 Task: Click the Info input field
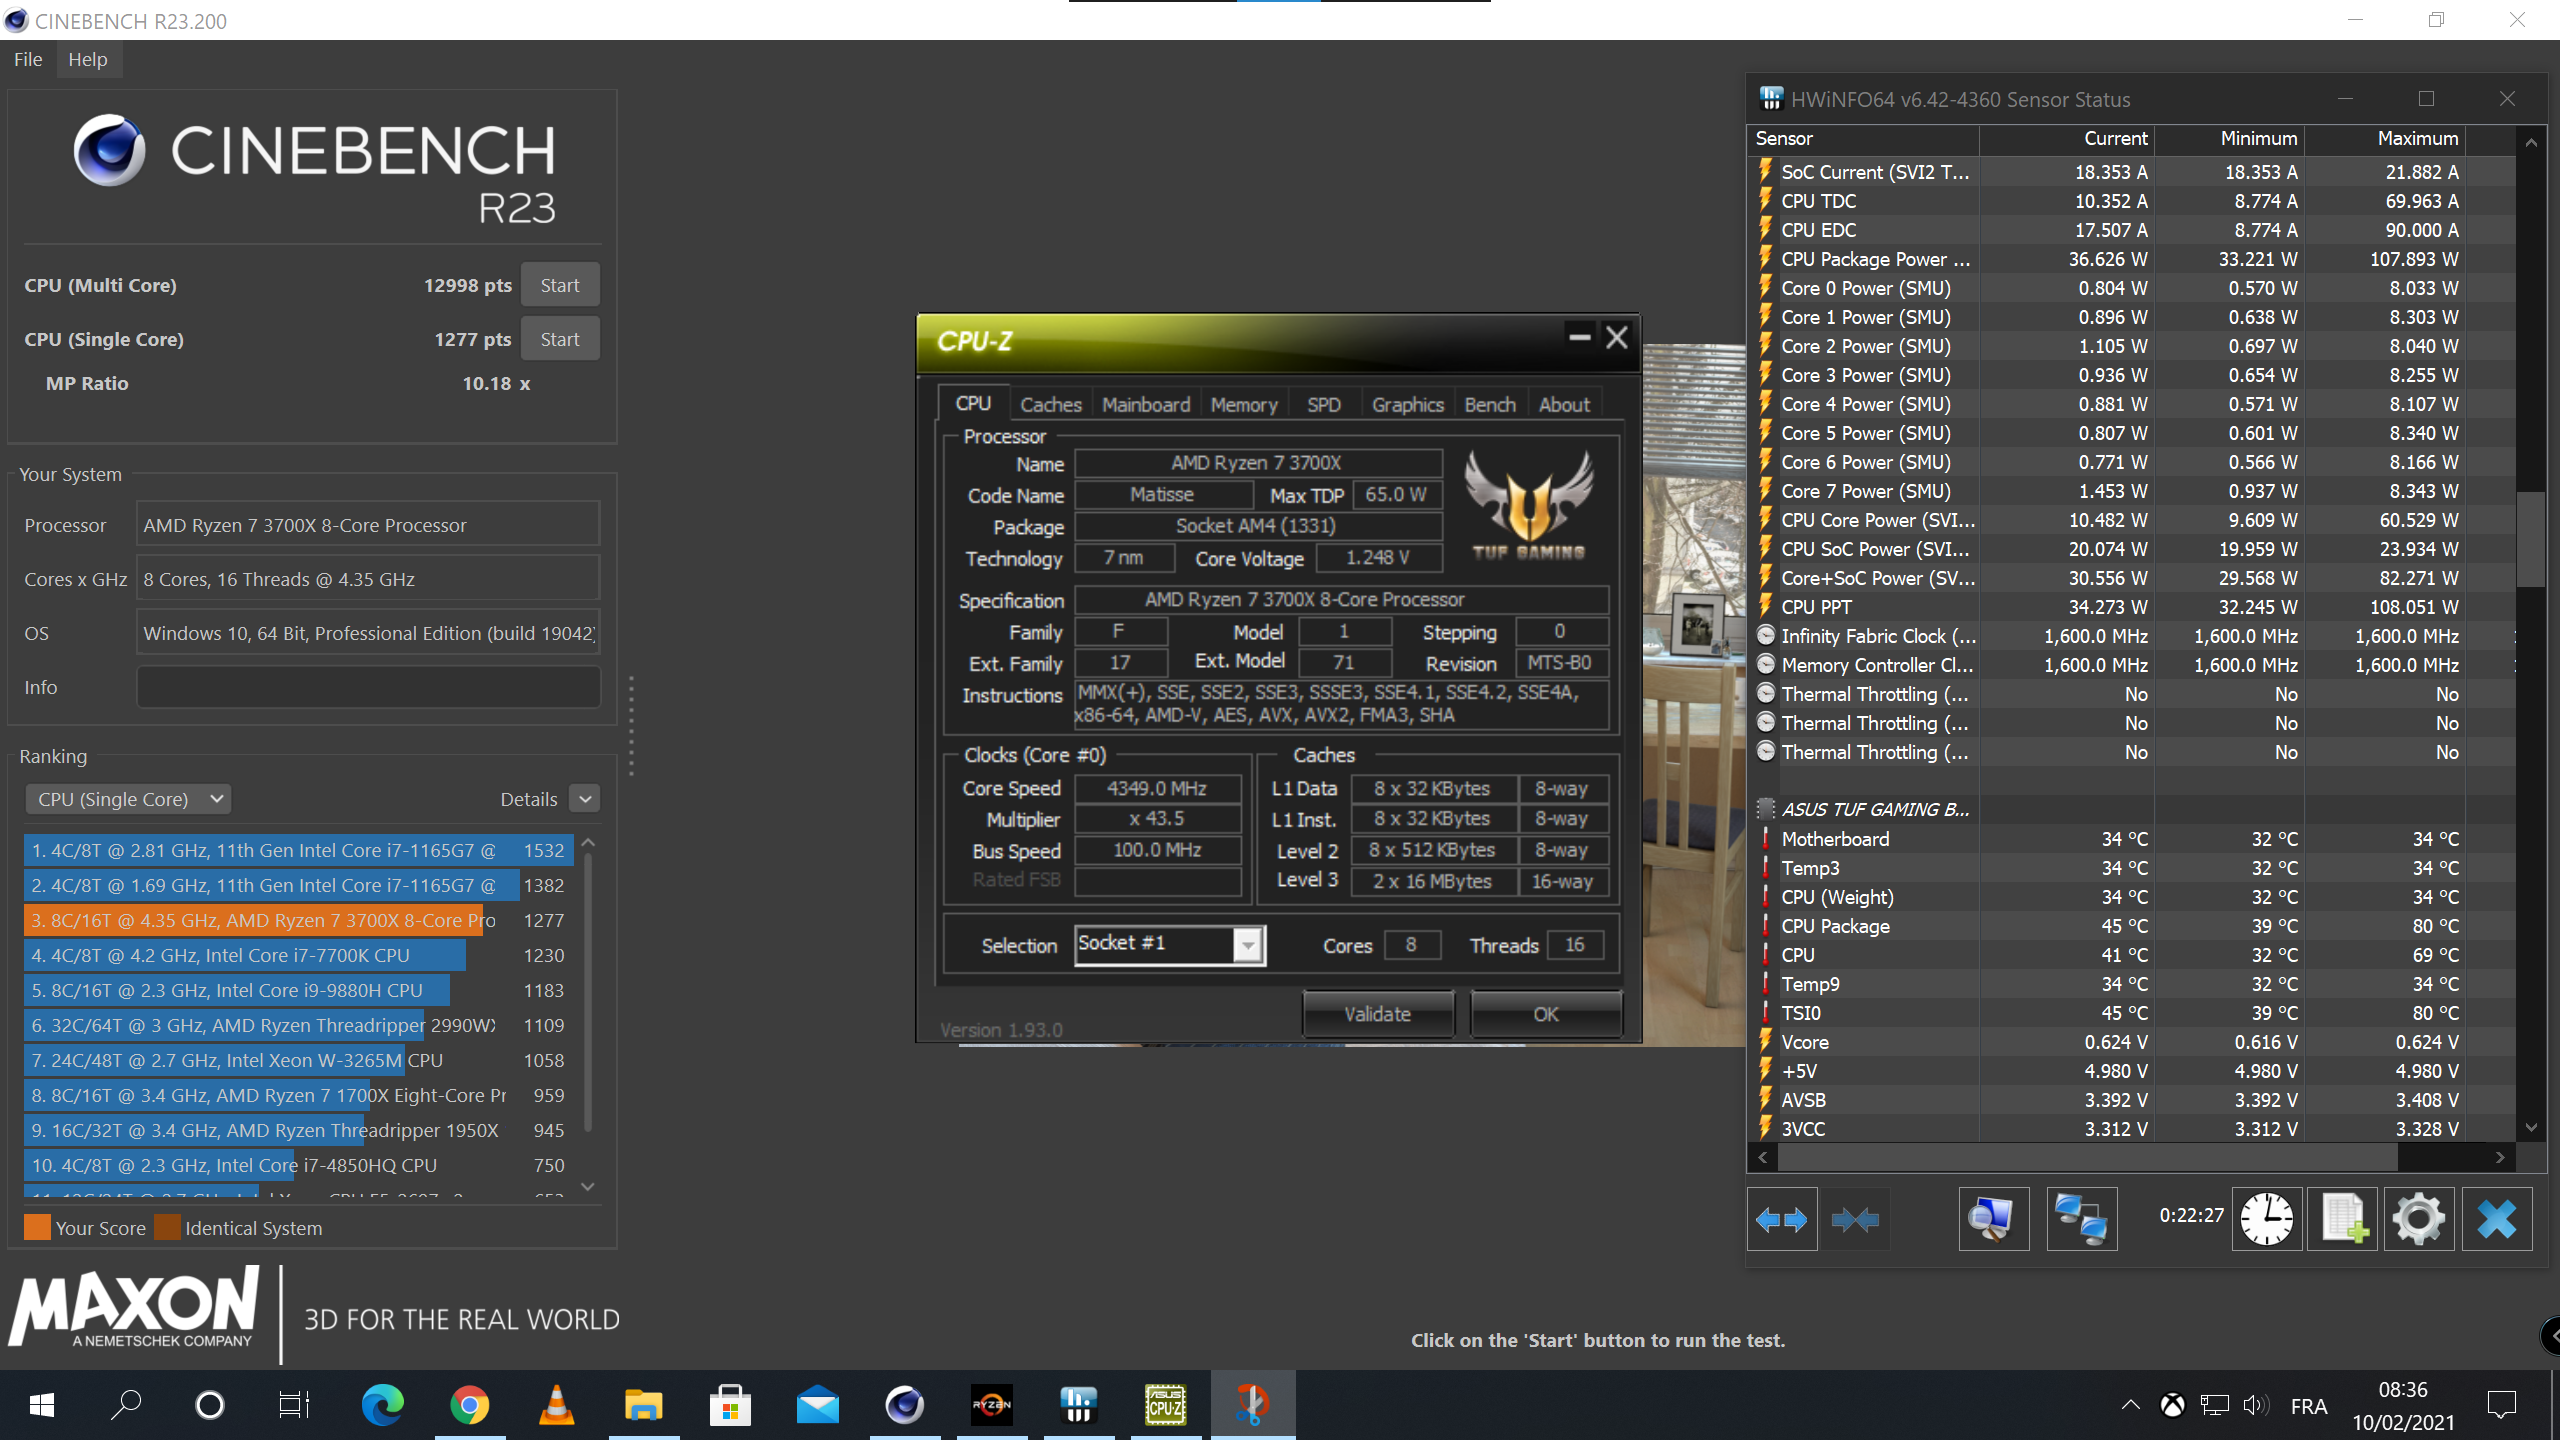click(x=368, y=687)
